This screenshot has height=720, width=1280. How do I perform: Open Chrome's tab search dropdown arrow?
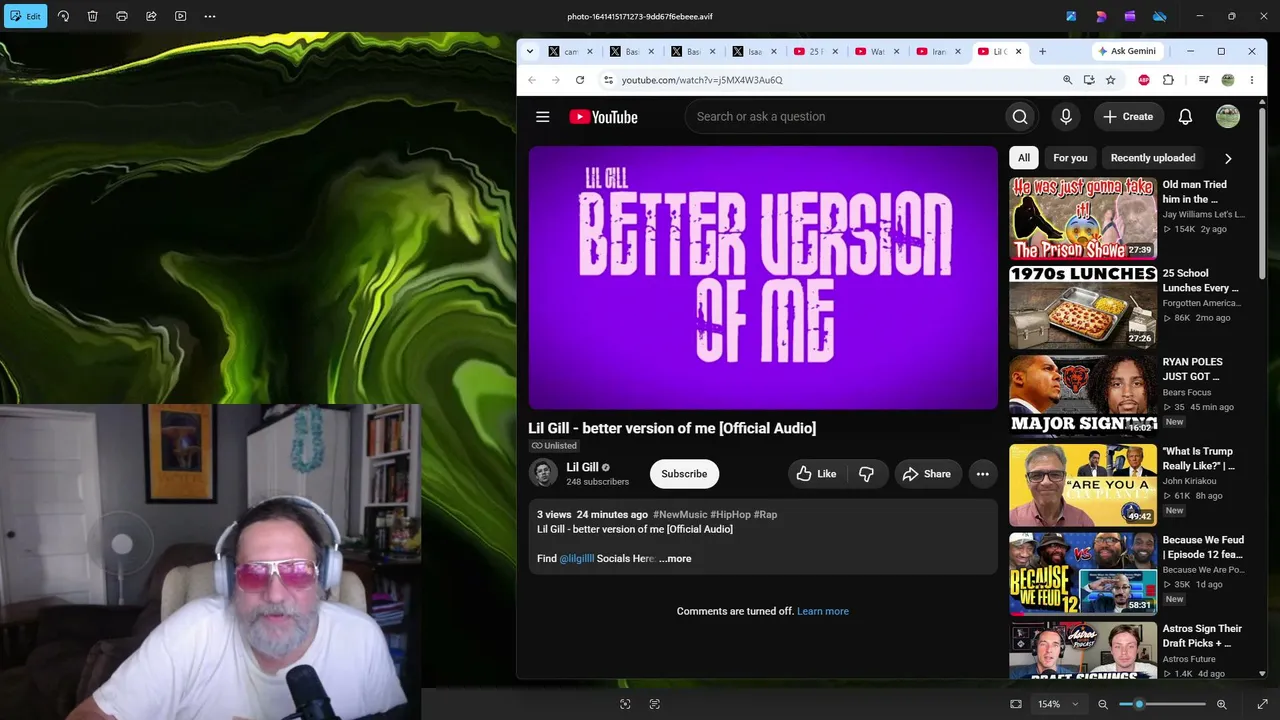[x=530, y=51]
